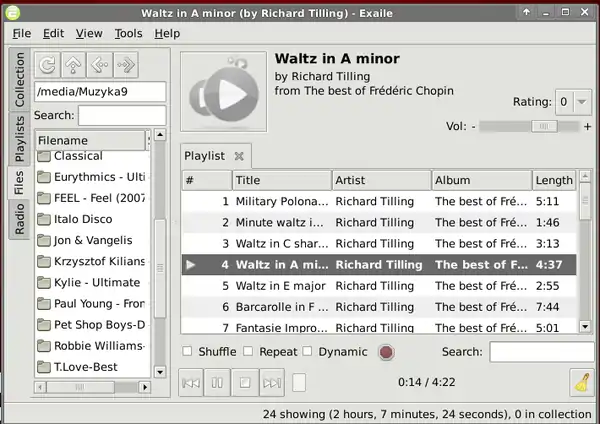Viewport: 600px width, 424px height.
Task: Sort playlist by Artist column header
Action: (381, 180)
